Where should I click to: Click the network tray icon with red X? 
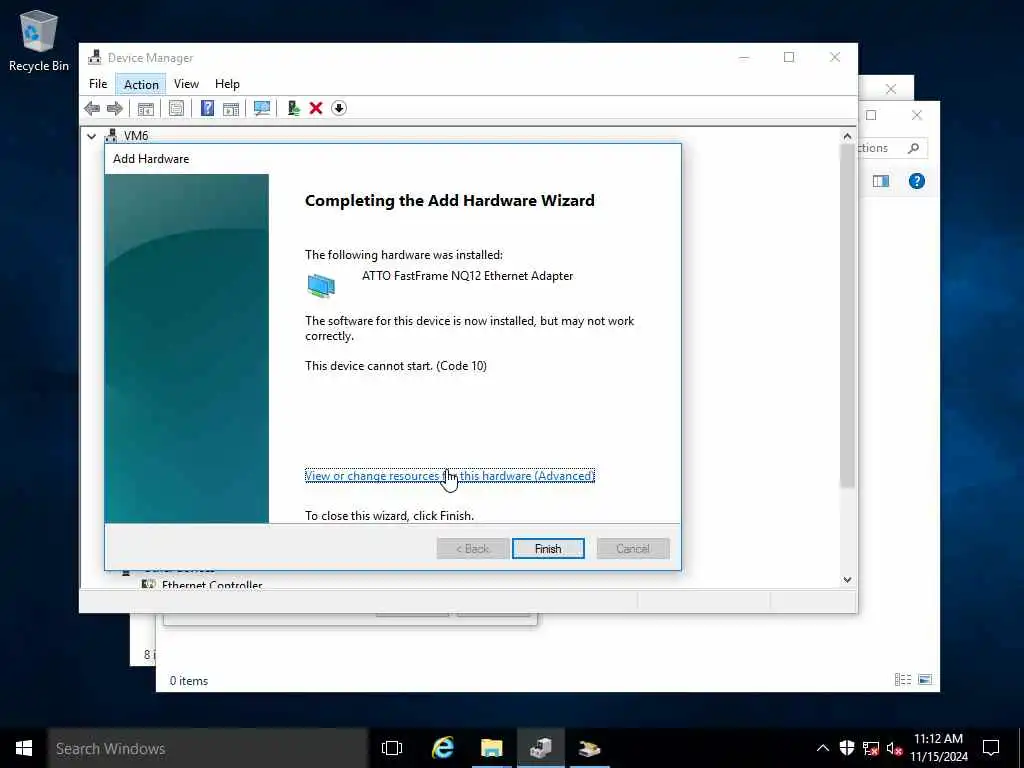click(871, 748)
